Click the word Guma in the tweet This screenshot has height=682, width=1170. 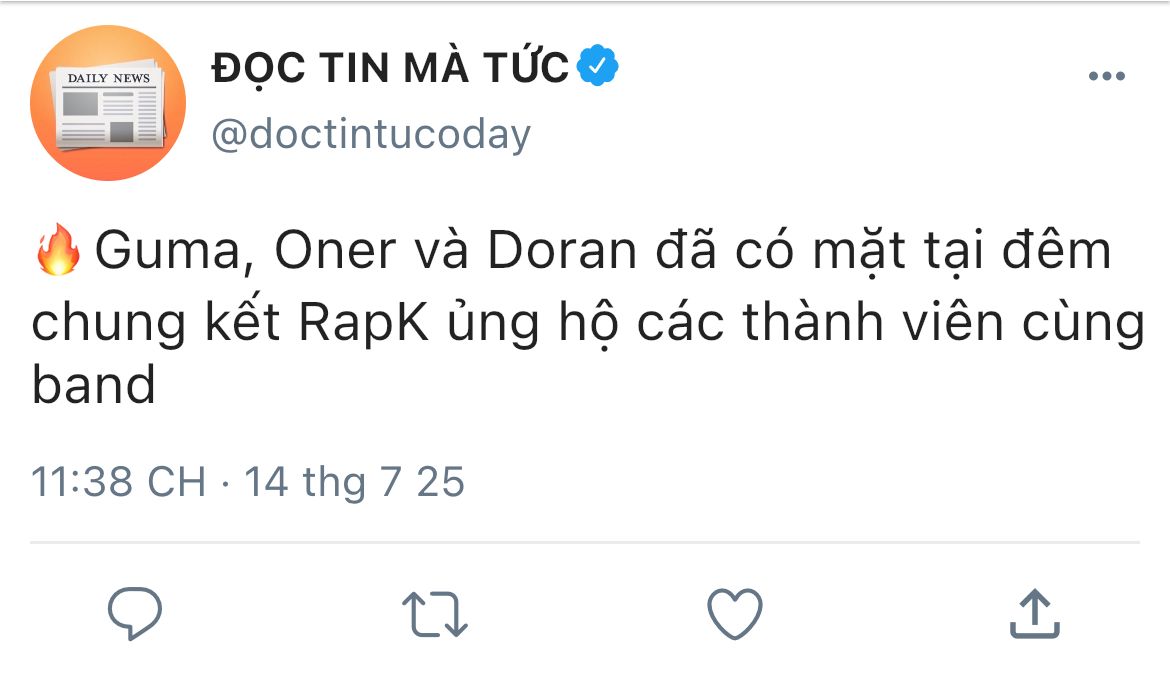tap(171, 252)
